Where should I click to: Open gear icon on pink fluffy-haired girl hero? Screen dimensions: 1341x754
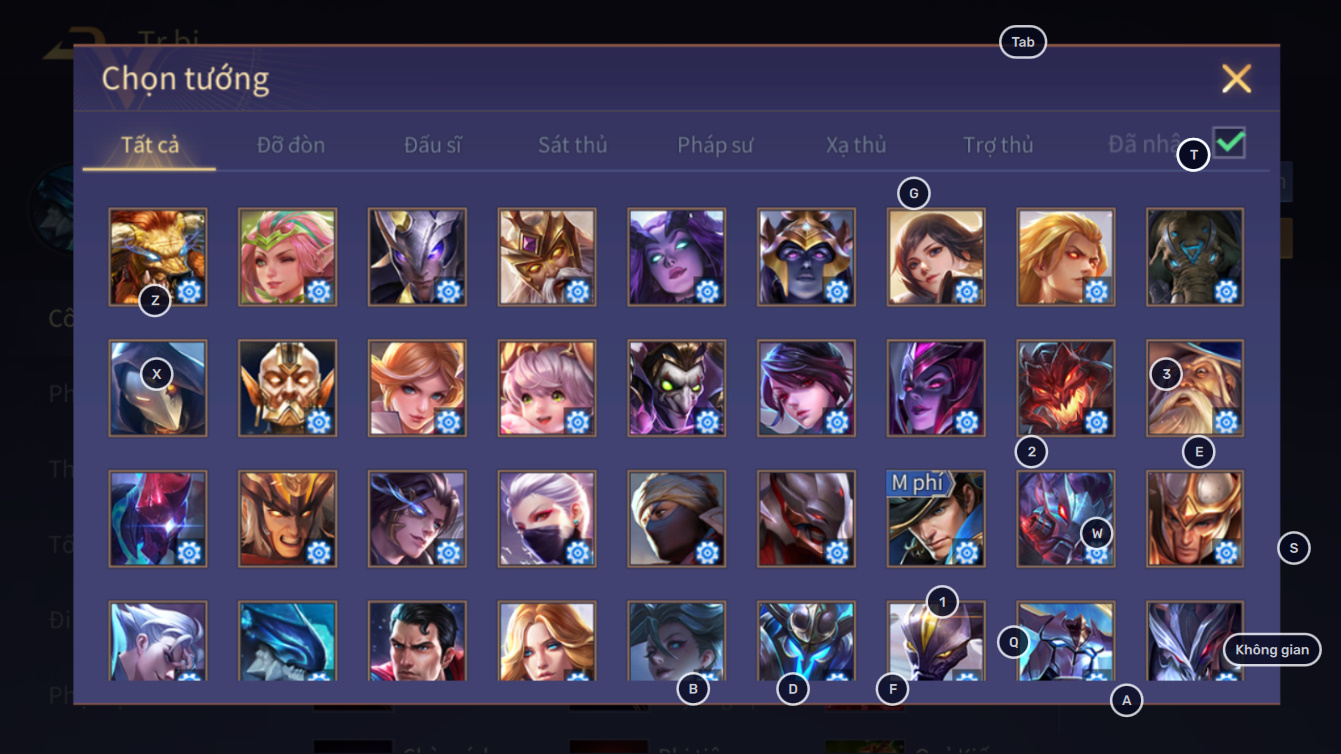578,422
